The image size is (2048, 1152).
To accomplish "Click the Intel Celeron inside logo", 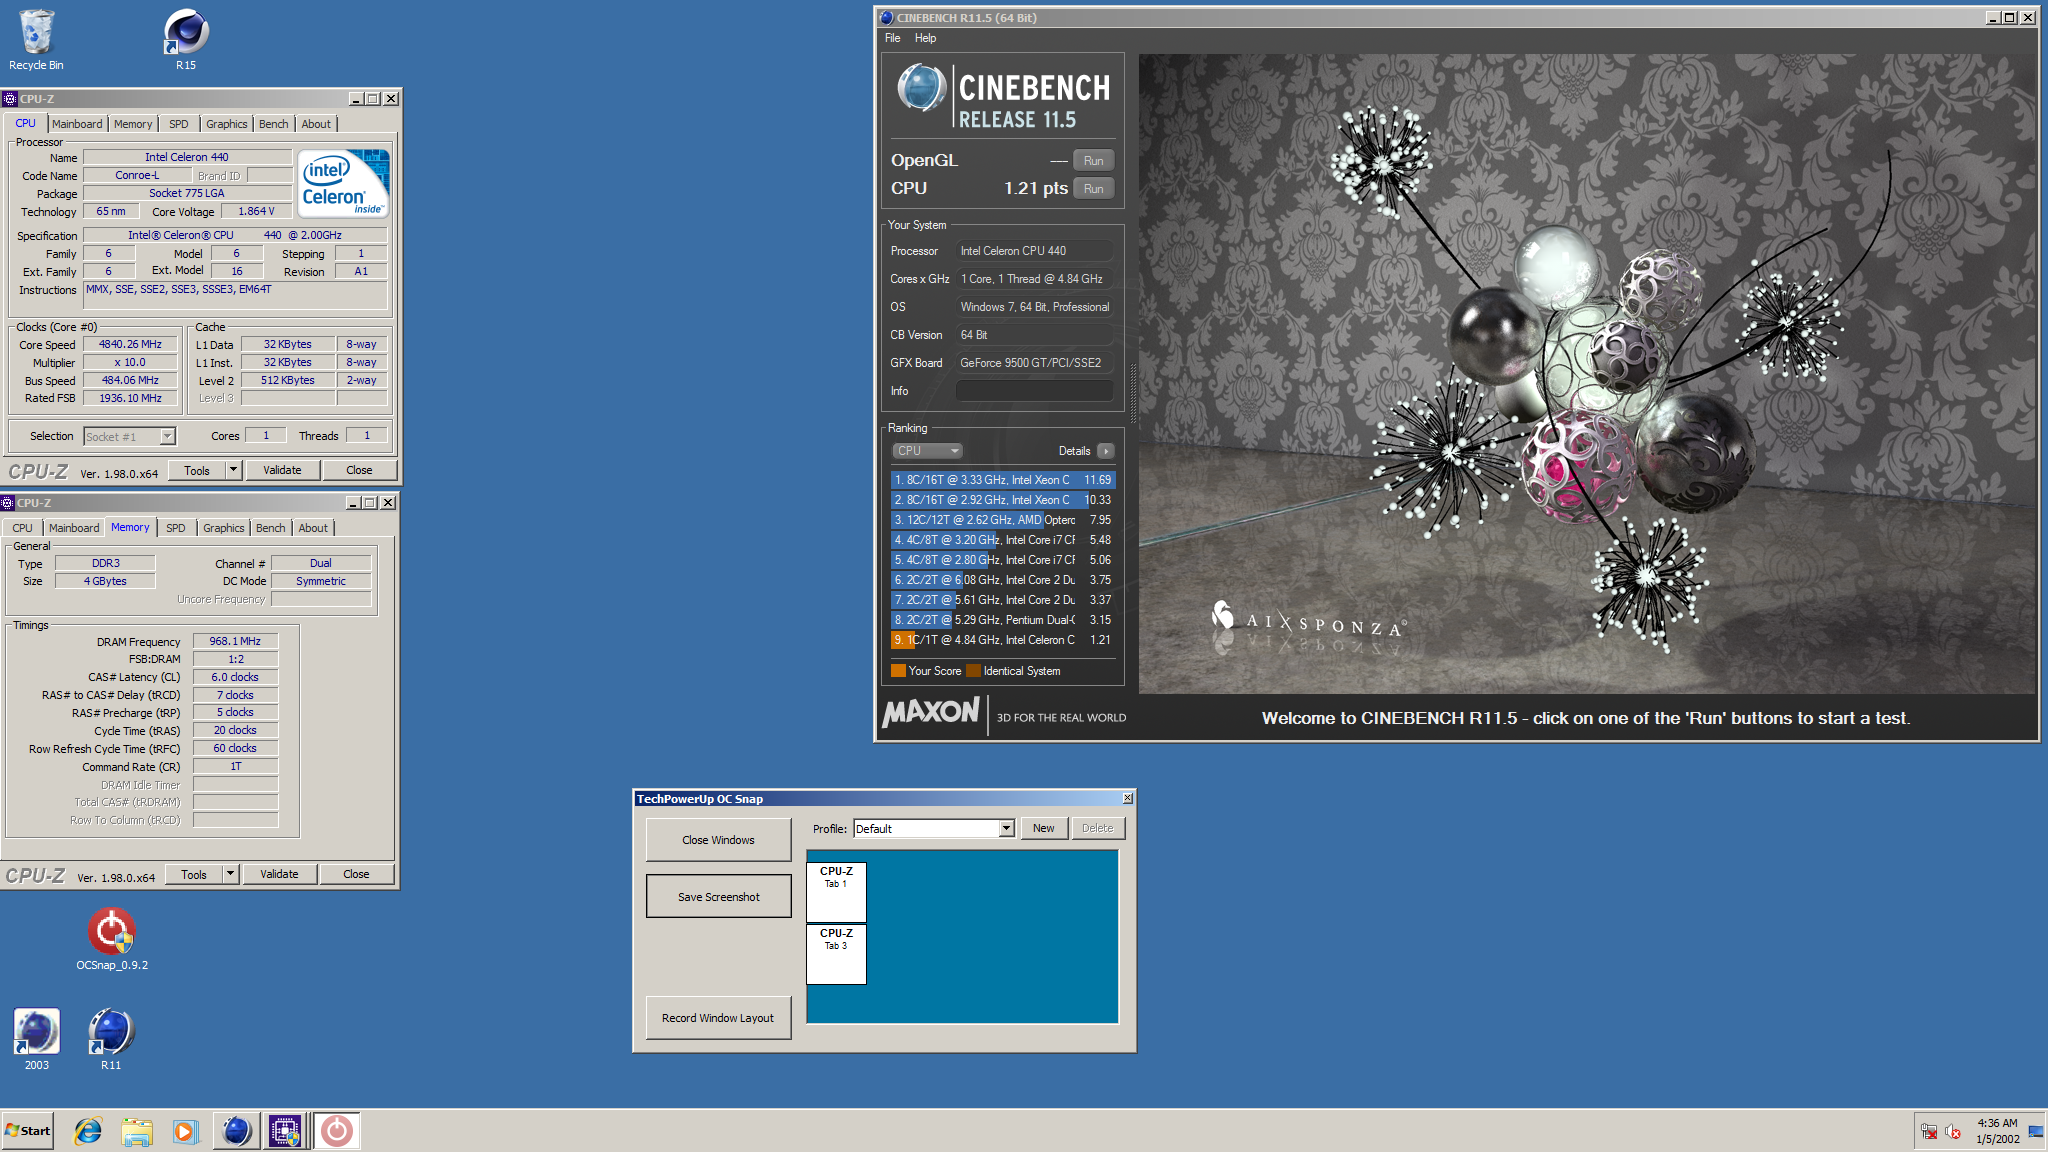I will pyautogui.click(x=344, y=184).
